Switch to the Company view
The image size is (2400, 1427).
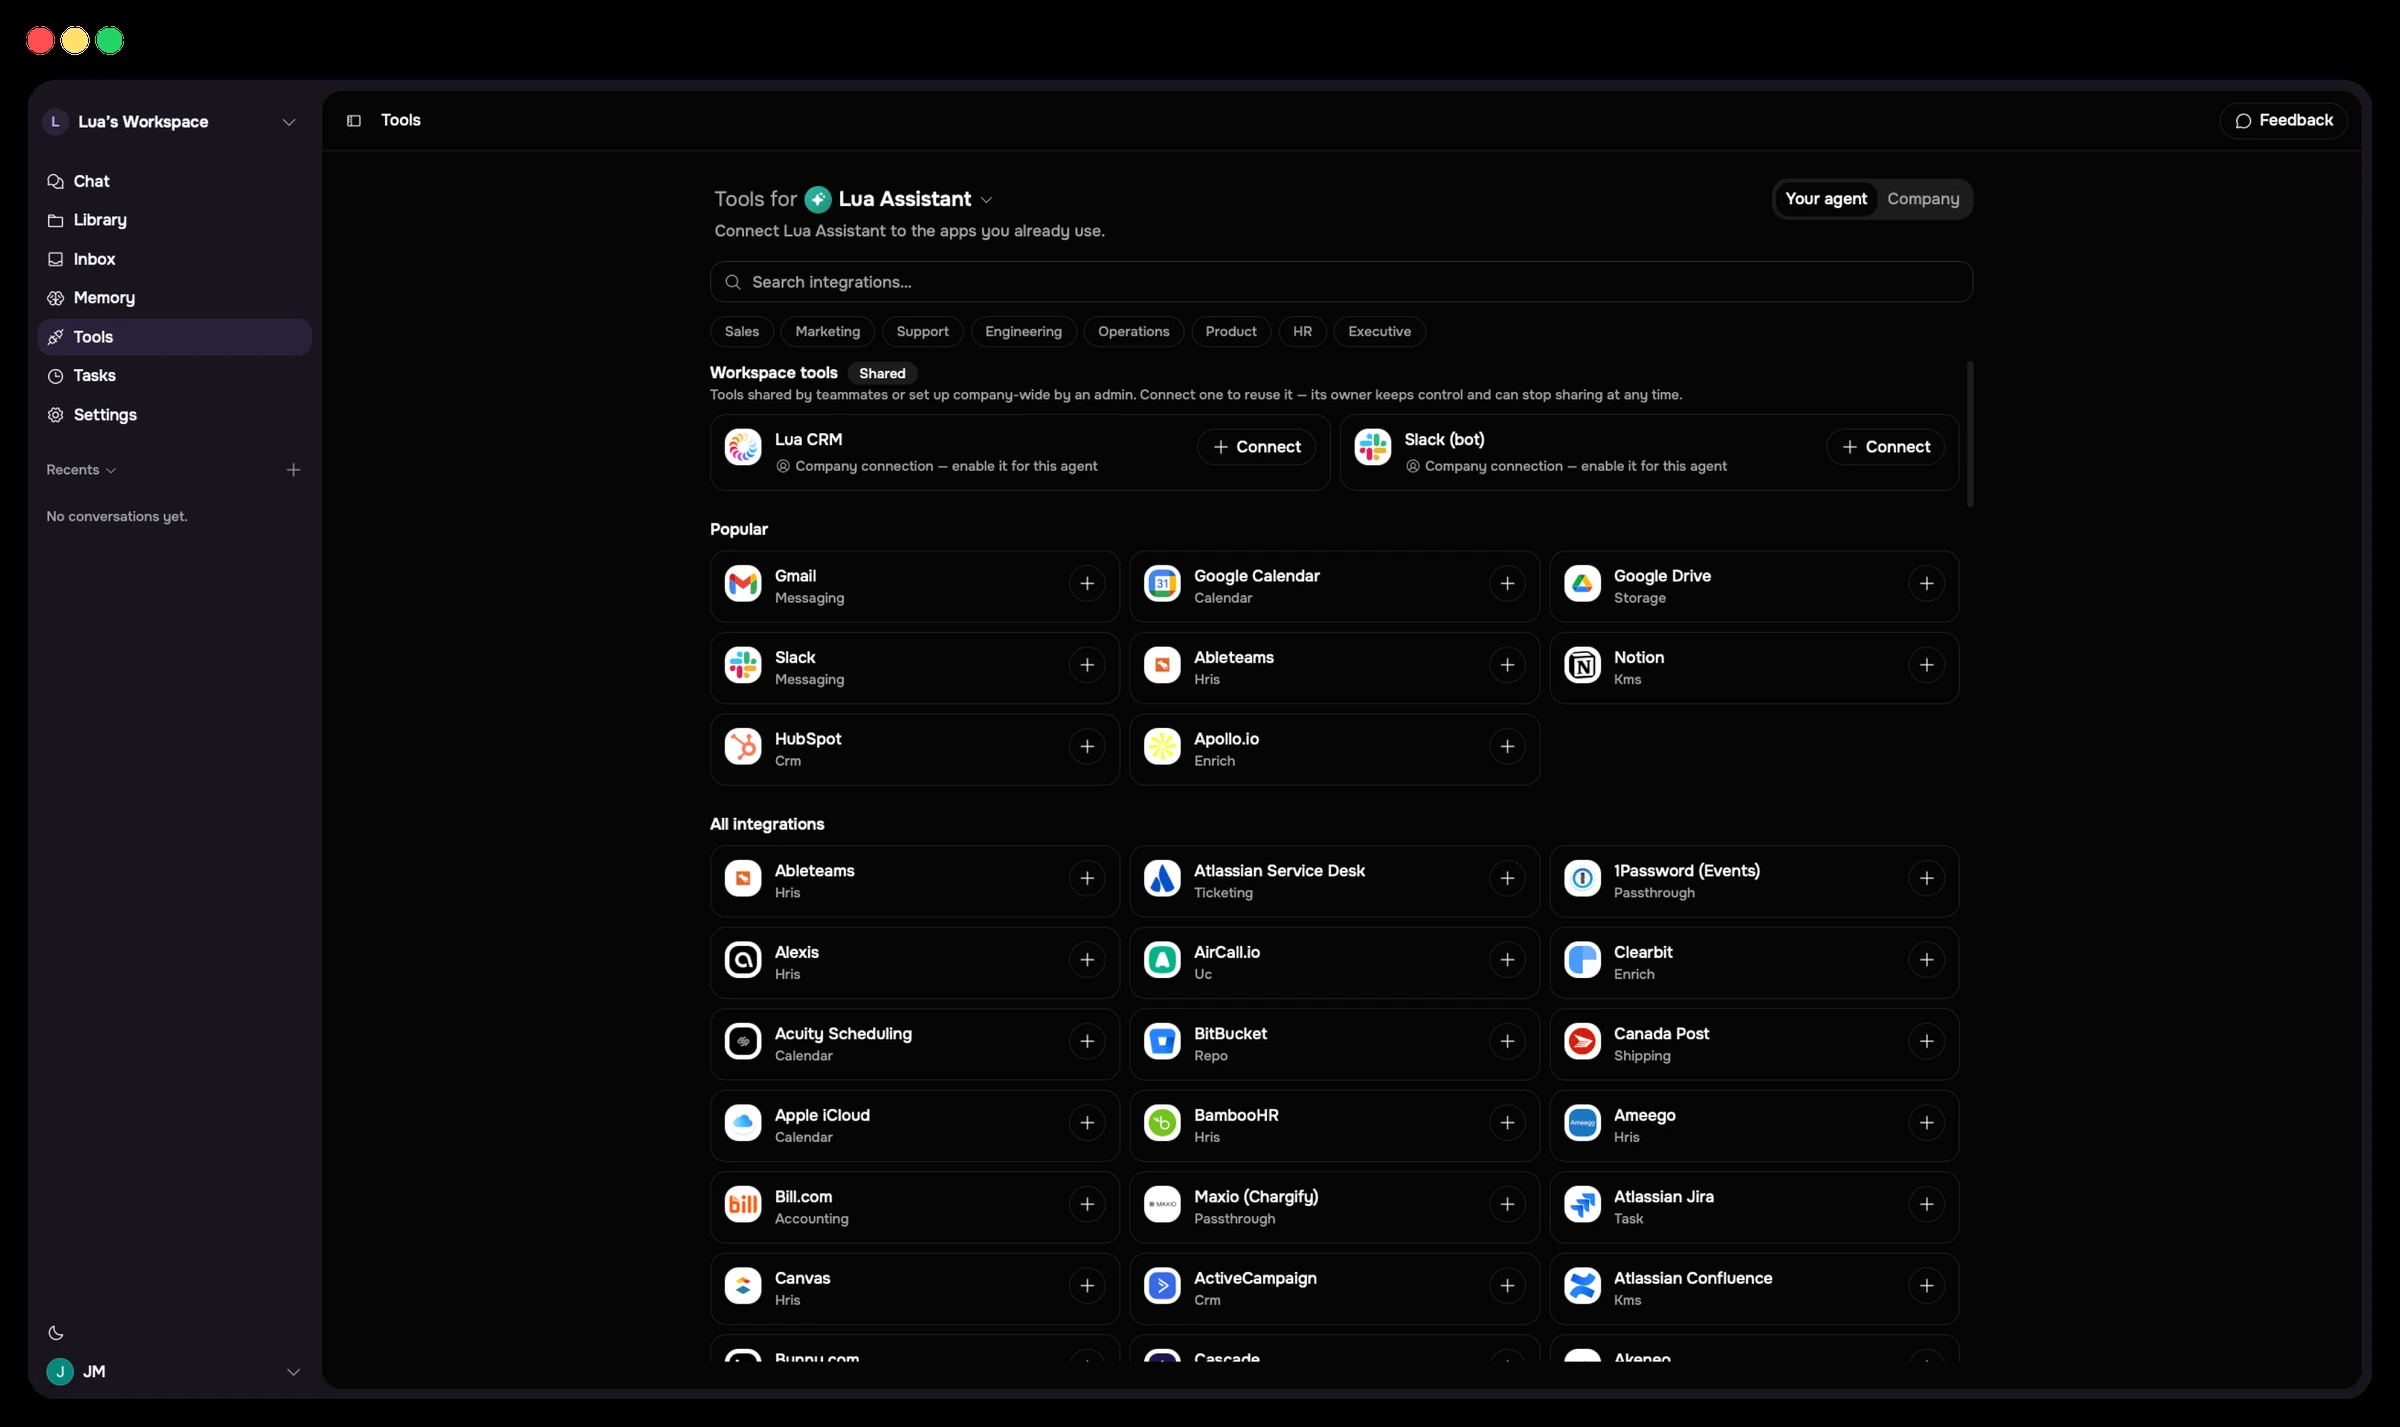click(x=1923, y=199)
